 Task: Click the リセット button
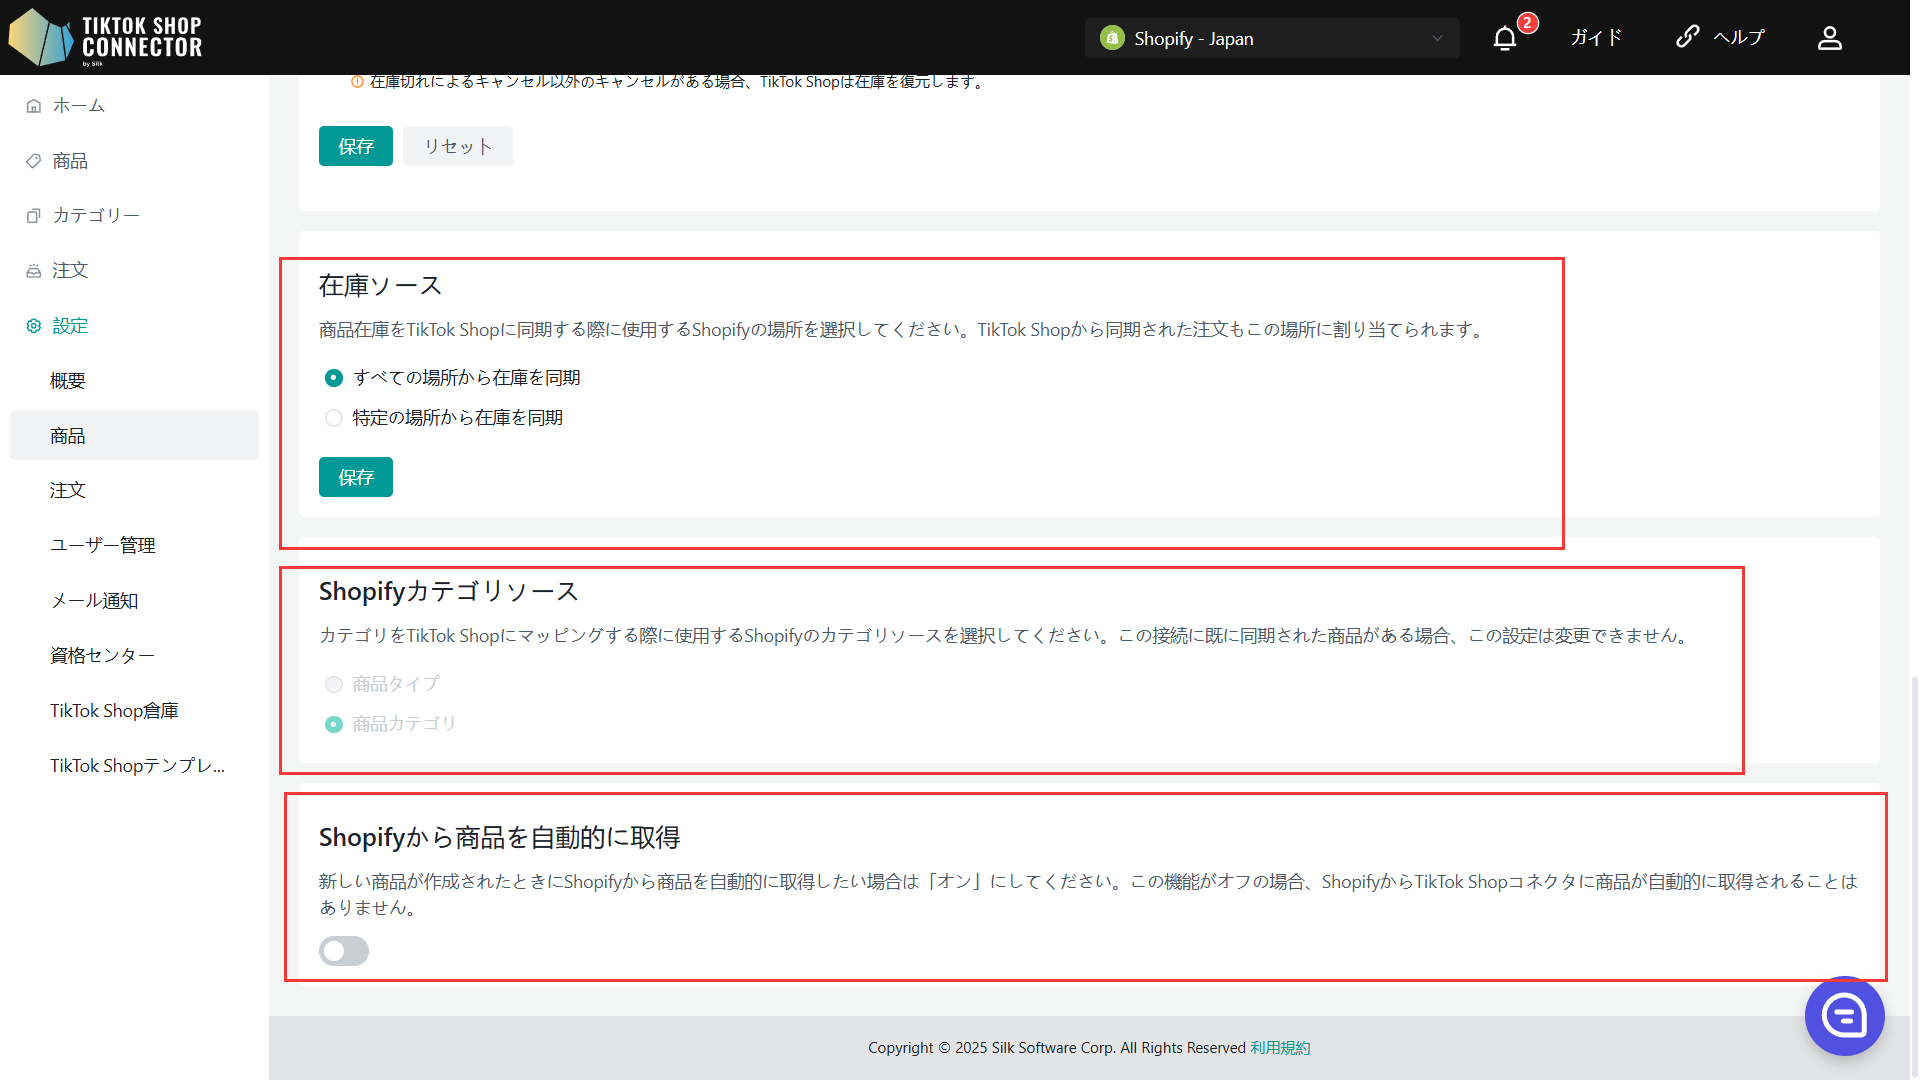point(458,146)
